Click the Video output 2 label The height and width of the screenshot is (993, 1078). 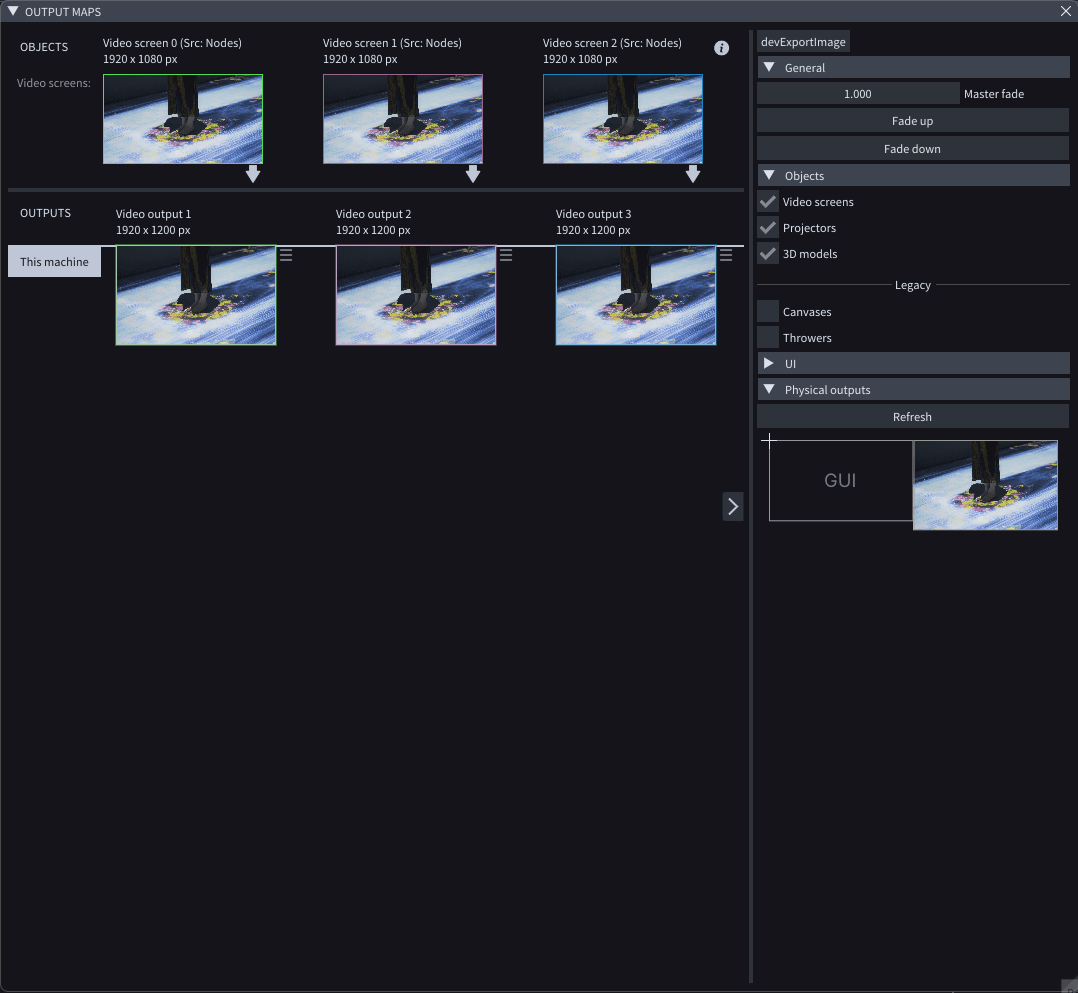click(x=373, y=214)
